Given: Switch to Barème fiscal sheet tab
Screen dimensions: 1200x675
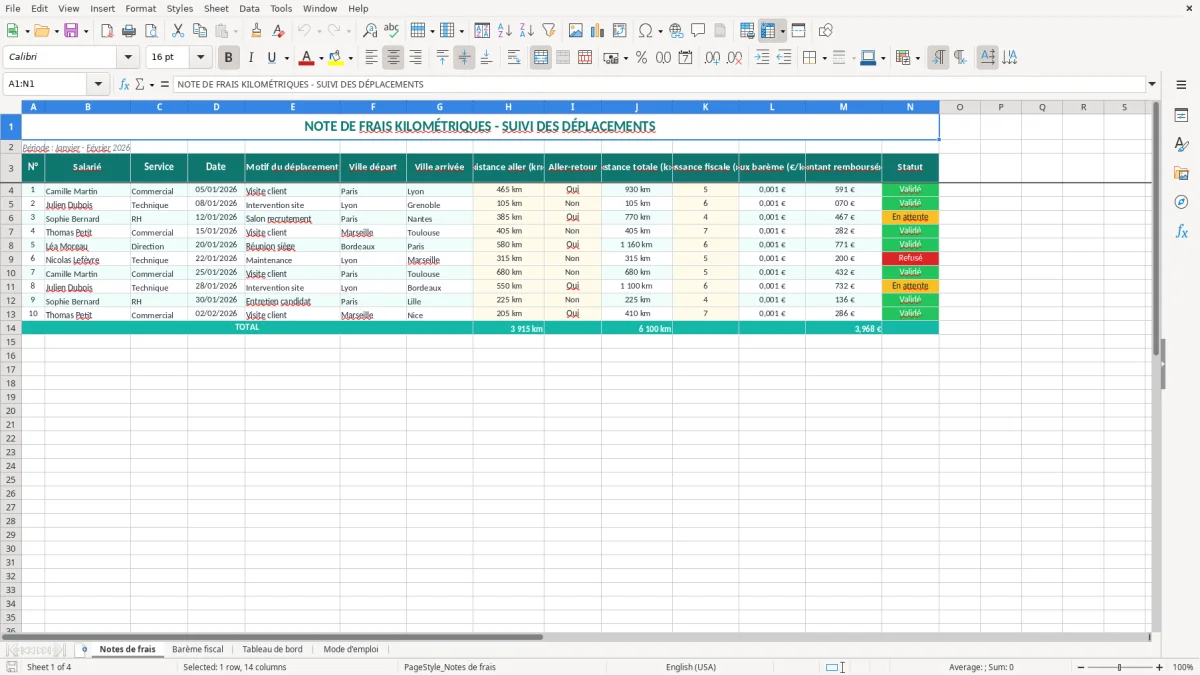Looking at the screenshot, I should coord(198,649).
